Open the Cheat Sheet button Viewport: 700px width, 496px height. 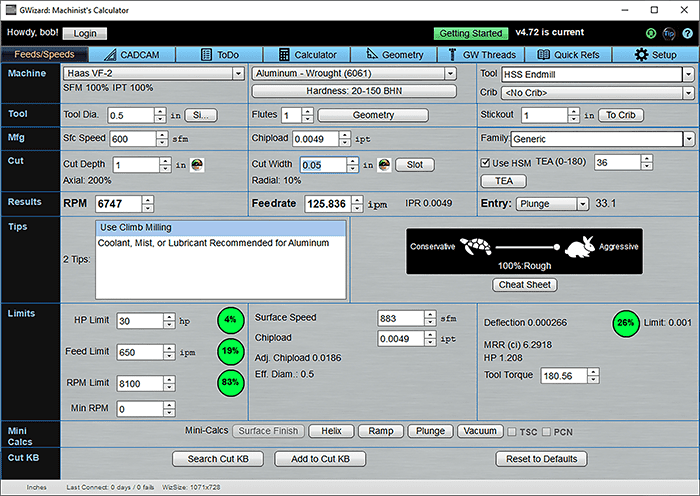coord(525,285)
